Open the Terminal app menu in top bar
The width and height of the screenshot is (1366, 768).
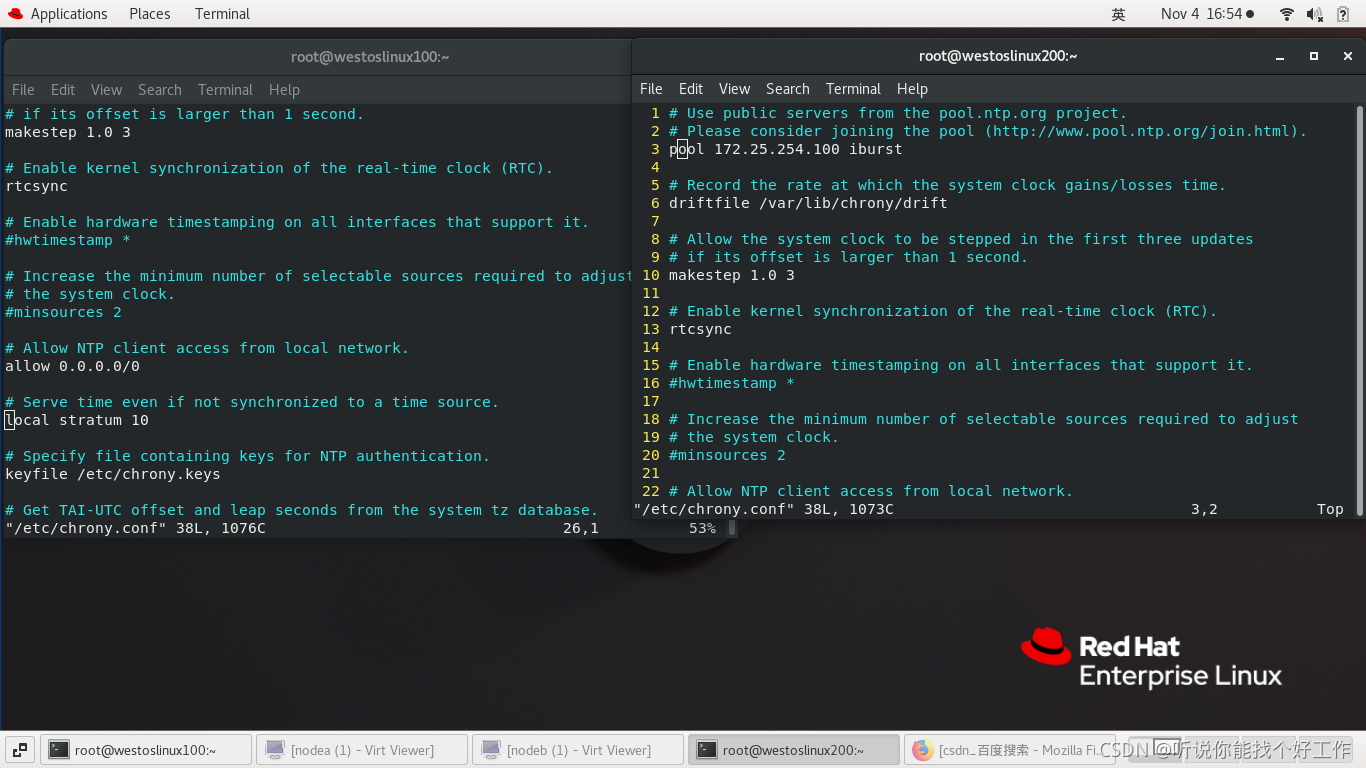click(222, 14)
